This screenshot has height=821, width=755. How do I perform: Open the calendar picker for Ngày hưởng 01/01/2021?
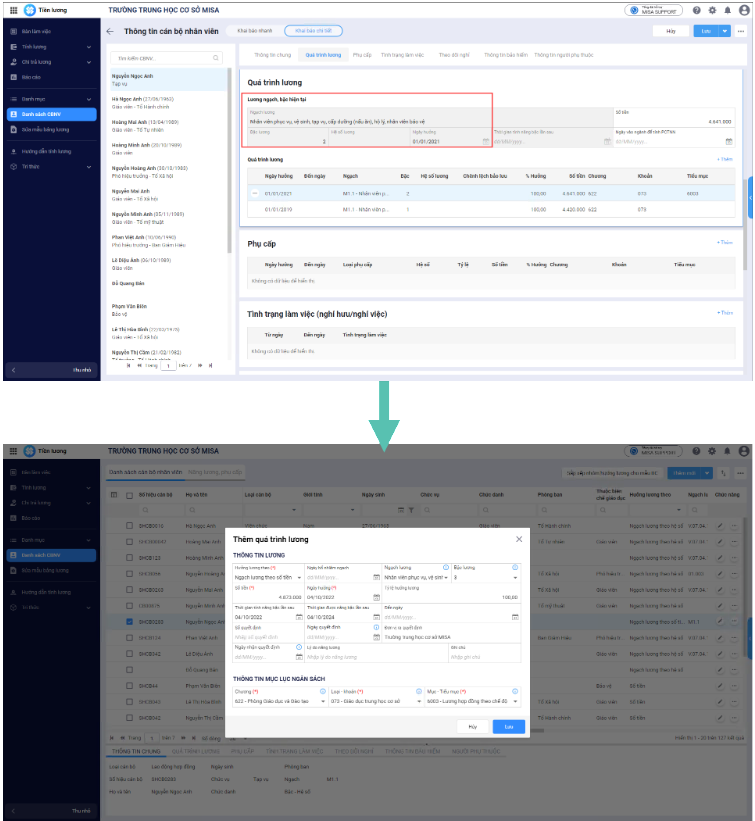tap(485, 141)
